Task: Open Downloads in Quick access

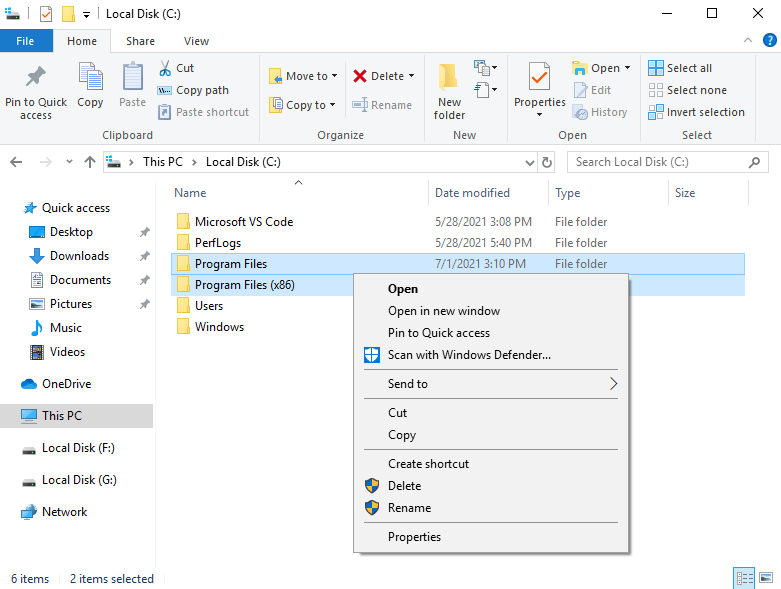Action: pos(79,256)
